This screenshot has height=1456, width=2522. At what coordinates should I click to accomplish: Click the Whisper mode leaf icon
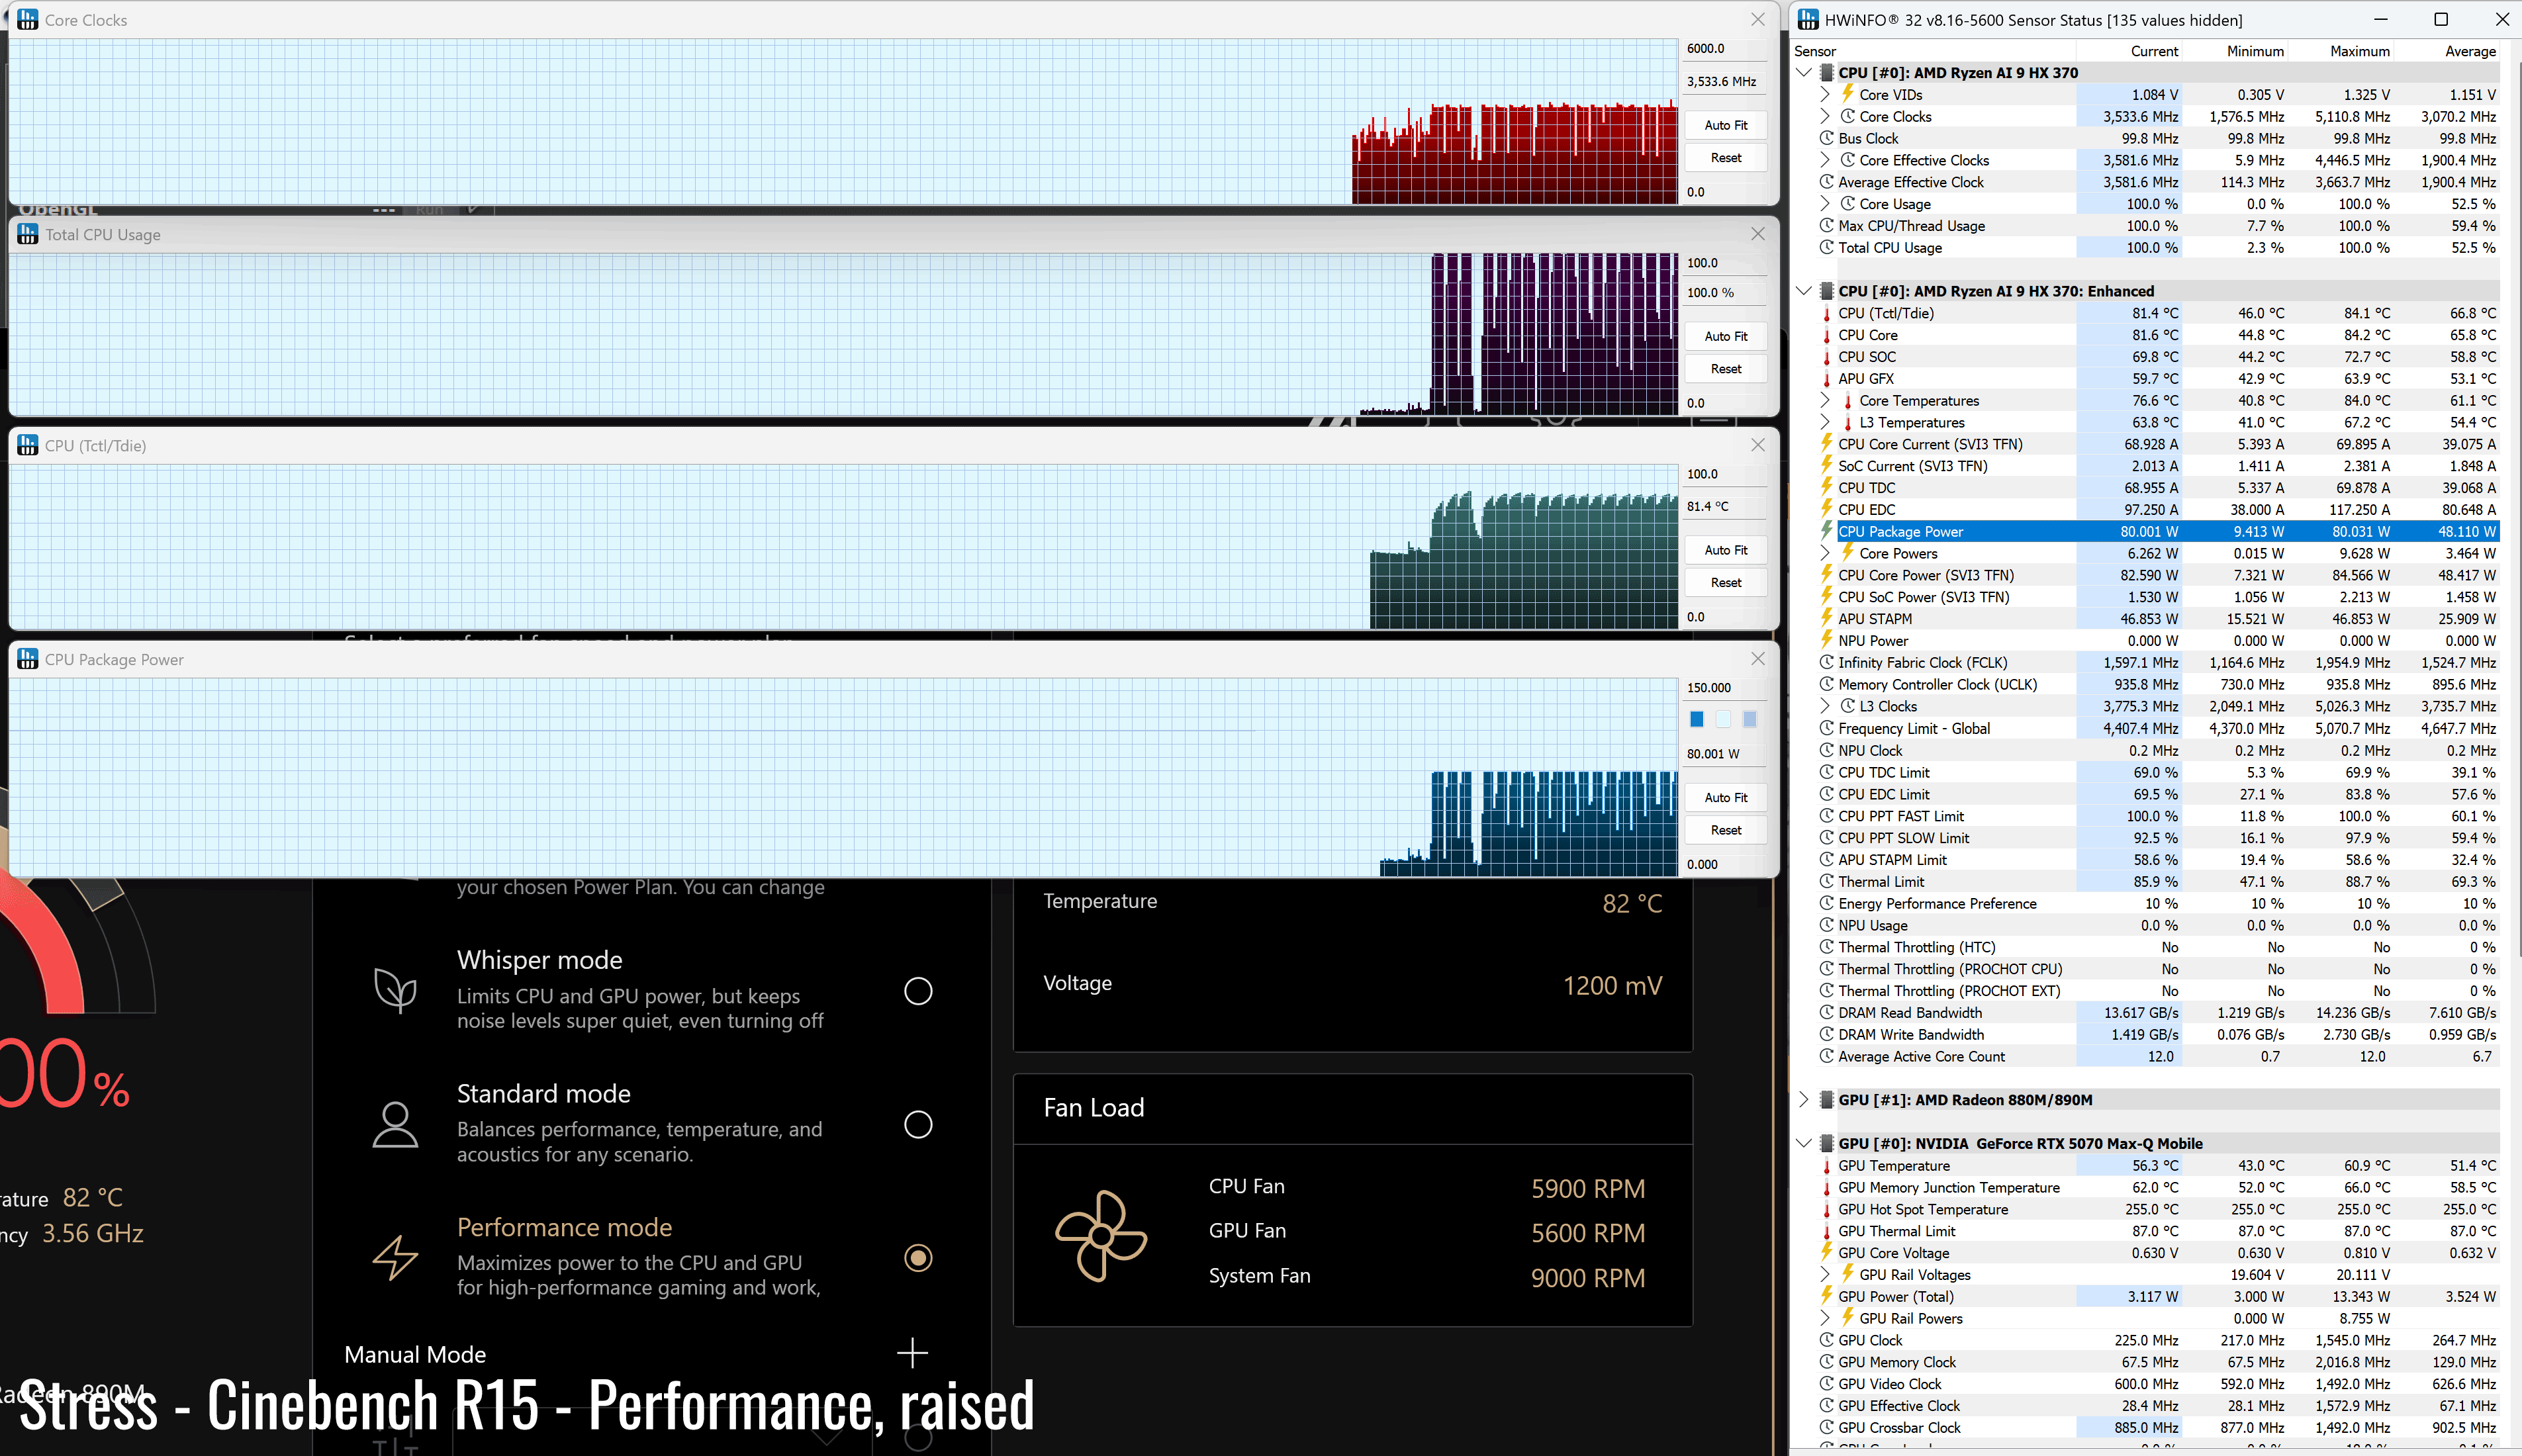point(395,990)
